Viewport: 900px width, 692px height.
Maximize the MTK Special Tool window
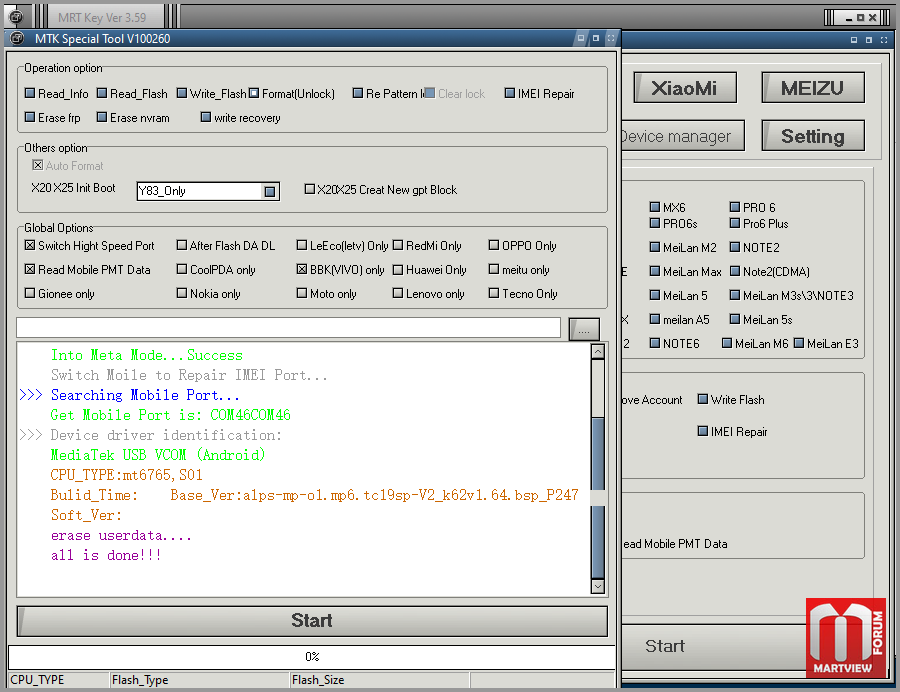[x=596, y=38]
